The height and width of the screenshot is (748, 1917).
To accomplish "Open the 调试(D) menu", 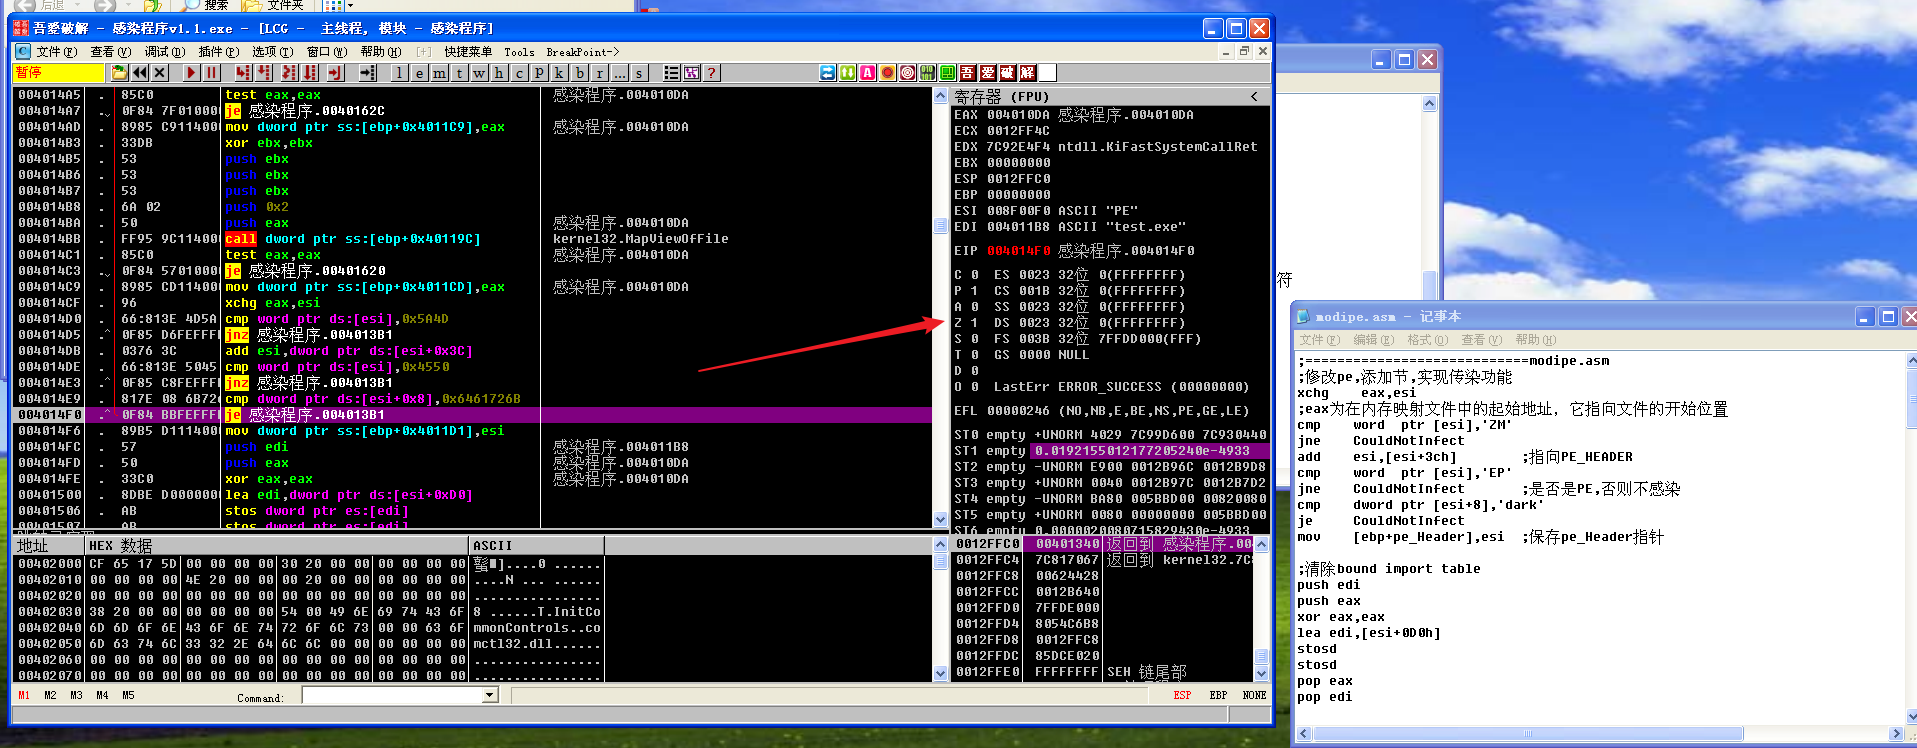I will tap(164, 51).
